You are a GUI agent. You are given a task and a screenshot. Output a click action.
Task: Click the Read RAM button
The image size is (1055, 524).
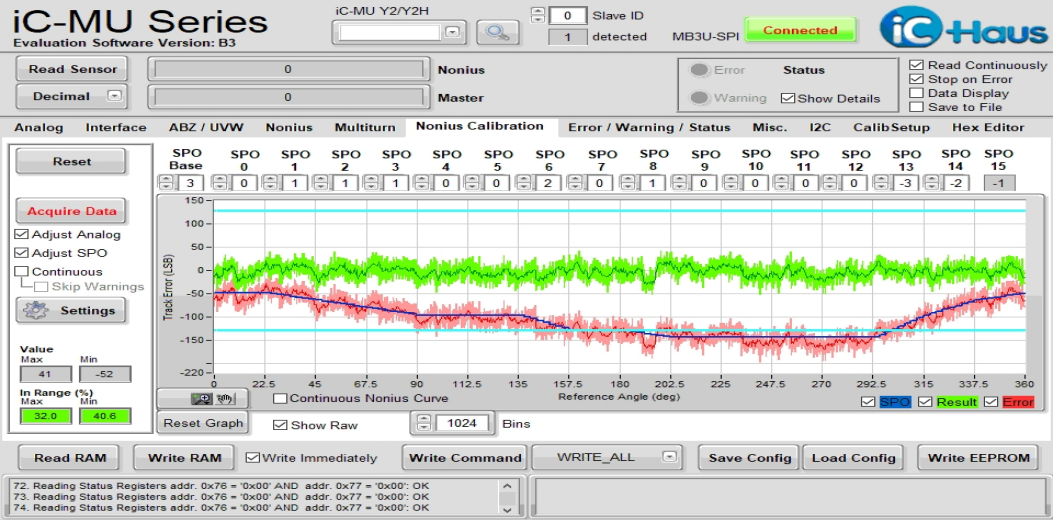[70, 458]
